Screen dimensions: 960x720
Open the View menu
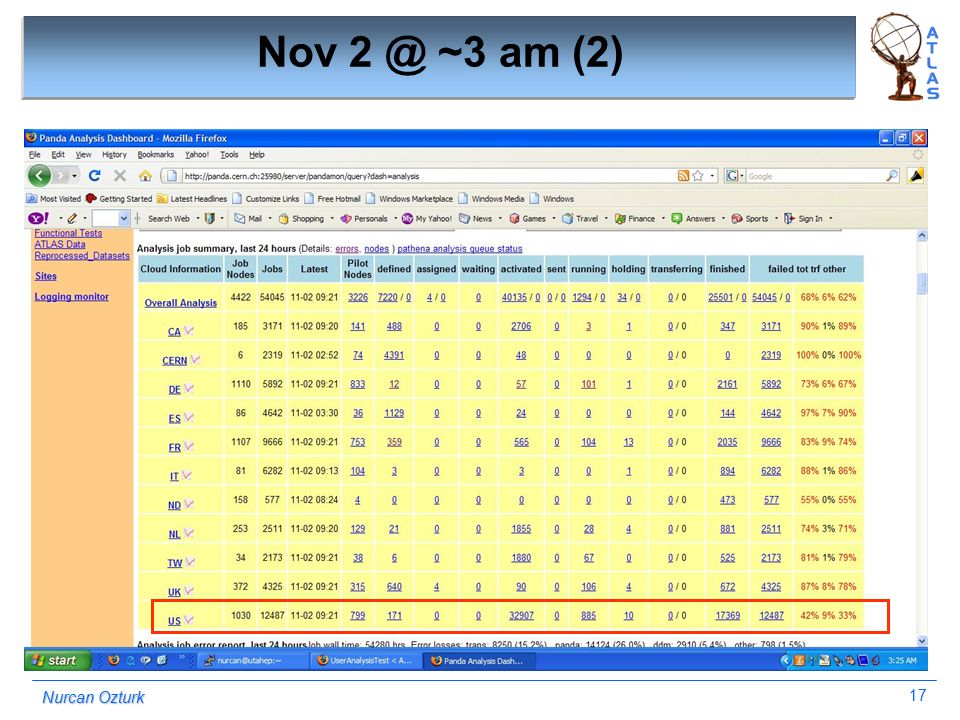coord(83,154)
